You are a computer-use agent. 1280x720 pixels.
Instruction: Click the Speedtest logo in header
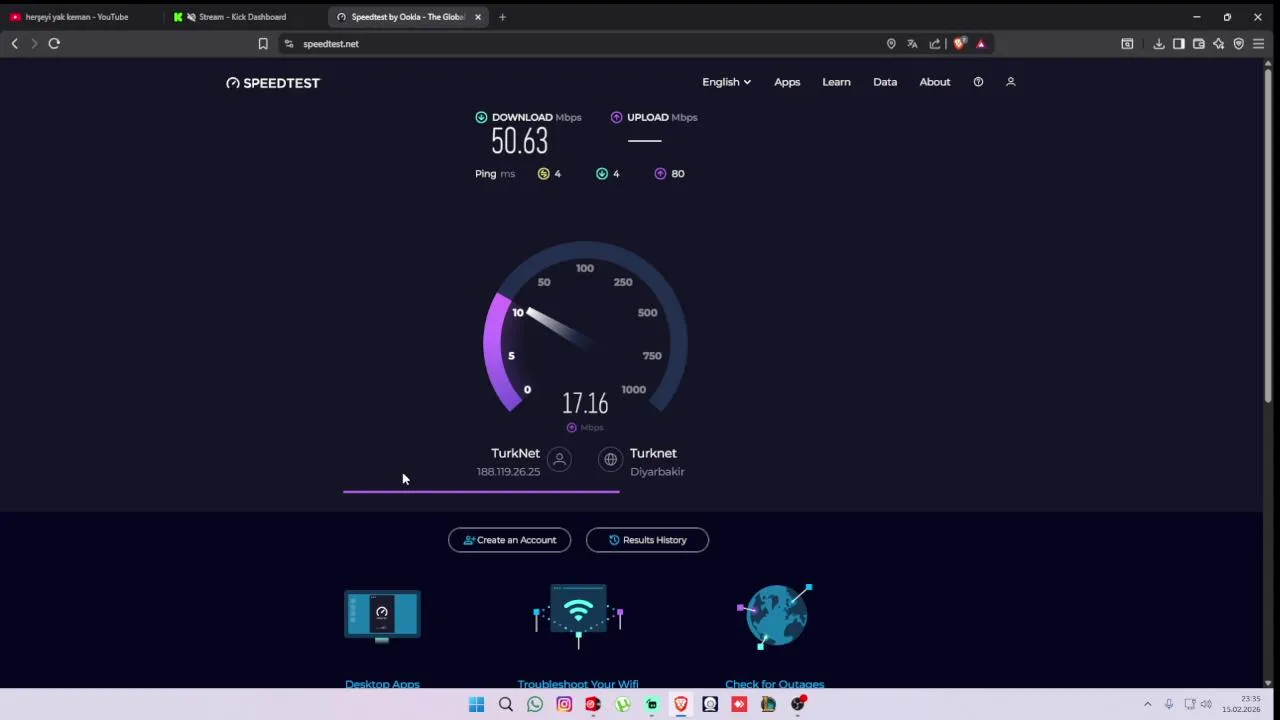pos(273,83)
